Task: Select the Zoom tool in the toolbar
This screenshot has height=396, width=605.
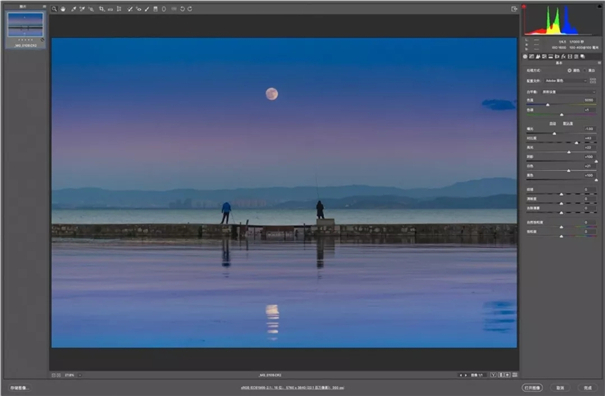Action: 54,9
